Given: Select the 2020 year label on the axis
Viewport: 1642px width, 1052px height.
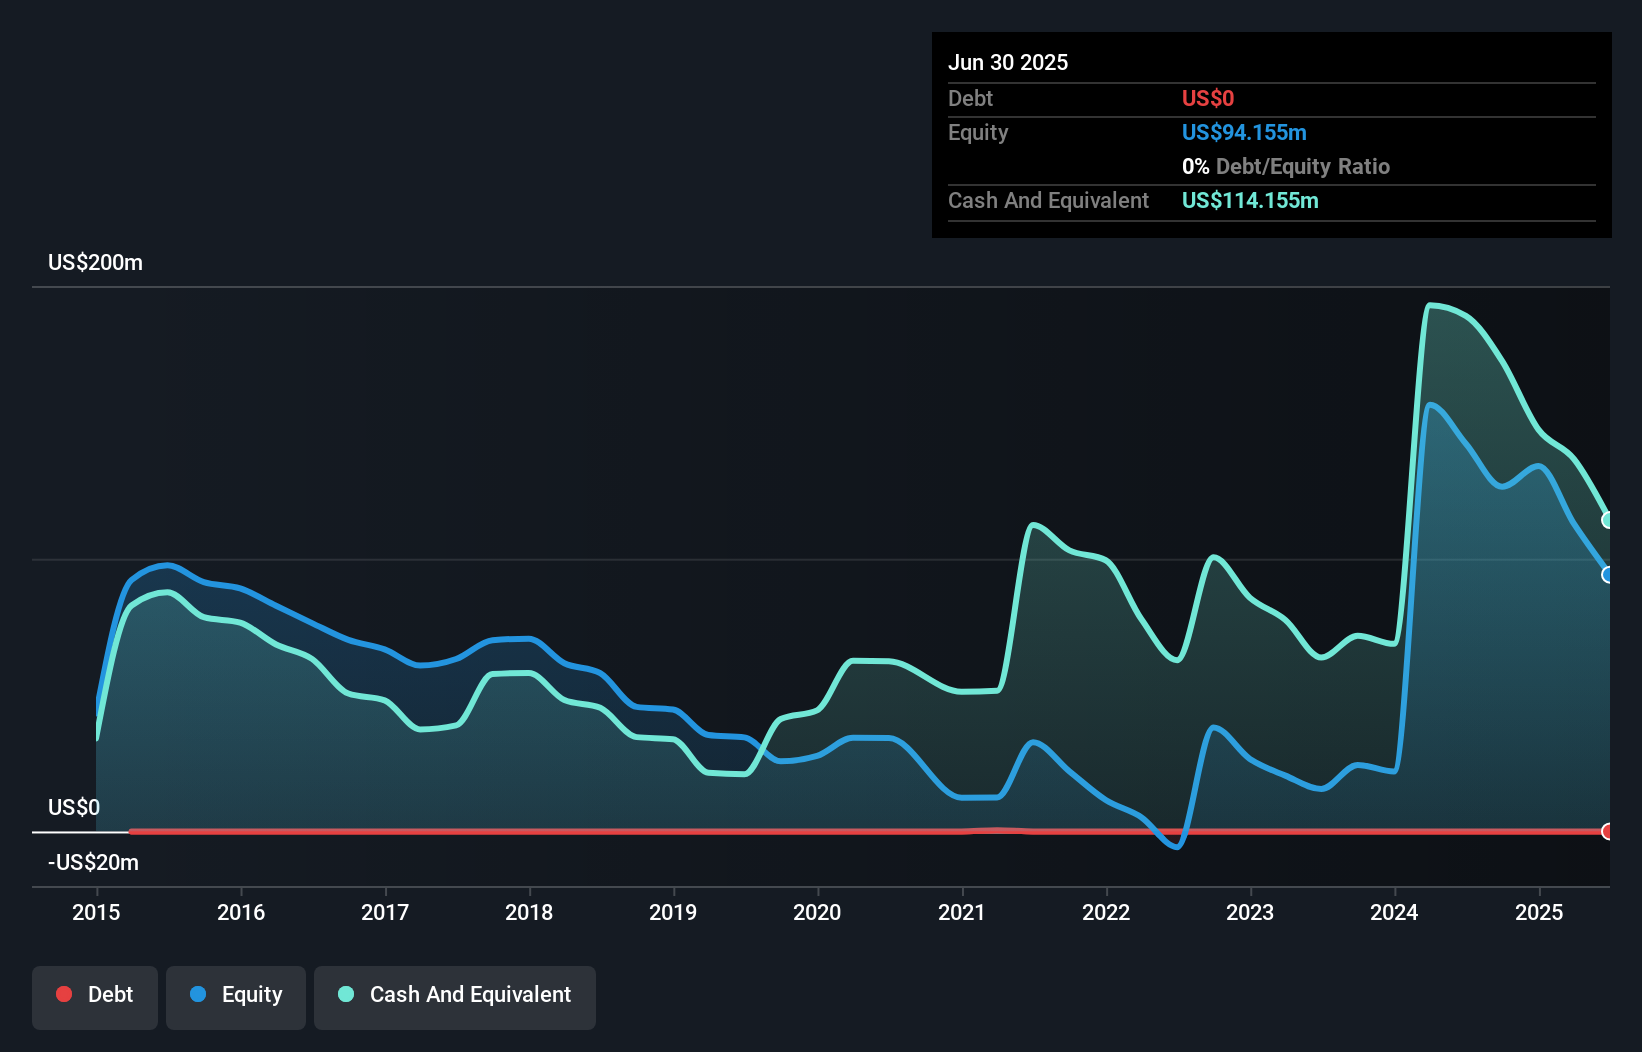Looking at the screenshot, I should 817,912.
